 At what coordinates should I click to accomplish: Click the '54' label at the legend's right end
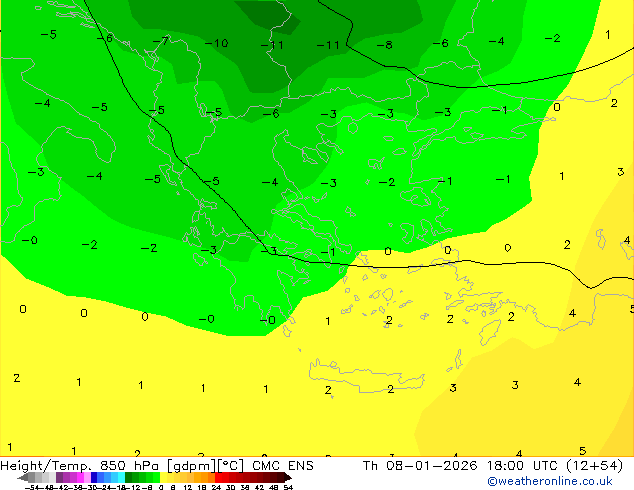[x=288, y=488]
